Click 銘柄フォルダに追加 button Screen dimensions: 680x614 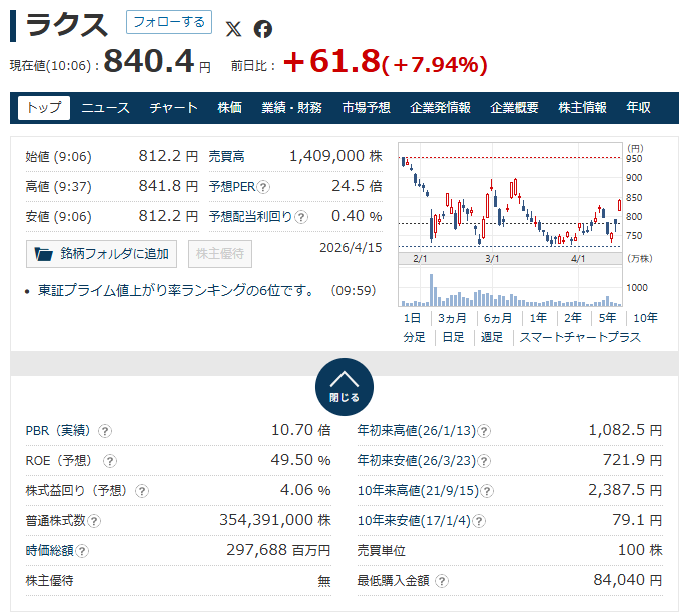[x=101, y=254]
